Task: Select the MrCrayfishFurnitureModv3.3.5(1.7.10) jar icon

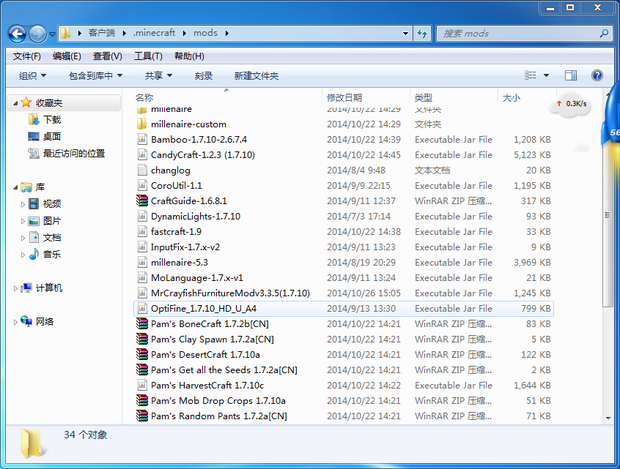Action: pyautogui.click(x=142, y=293)
